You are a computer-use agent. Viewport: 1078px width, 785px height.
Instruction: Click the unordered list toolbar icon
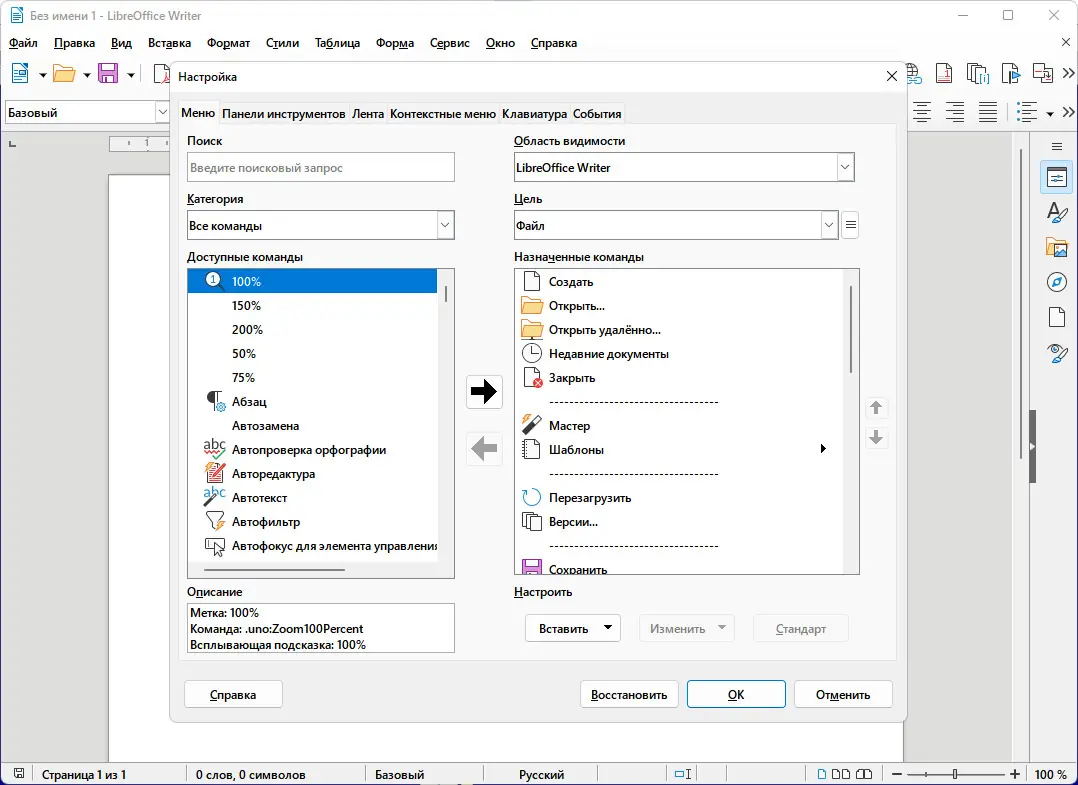1027,112
